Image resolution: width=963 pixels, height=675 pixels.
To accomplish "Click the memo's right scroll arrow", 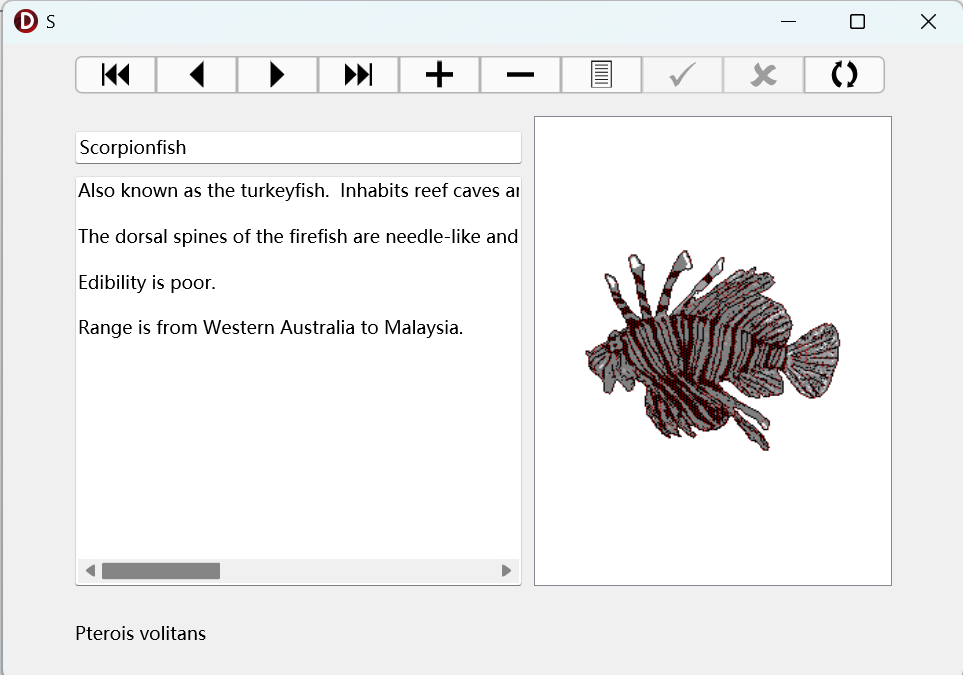I will pyautogui.click(x=506, y=571).
